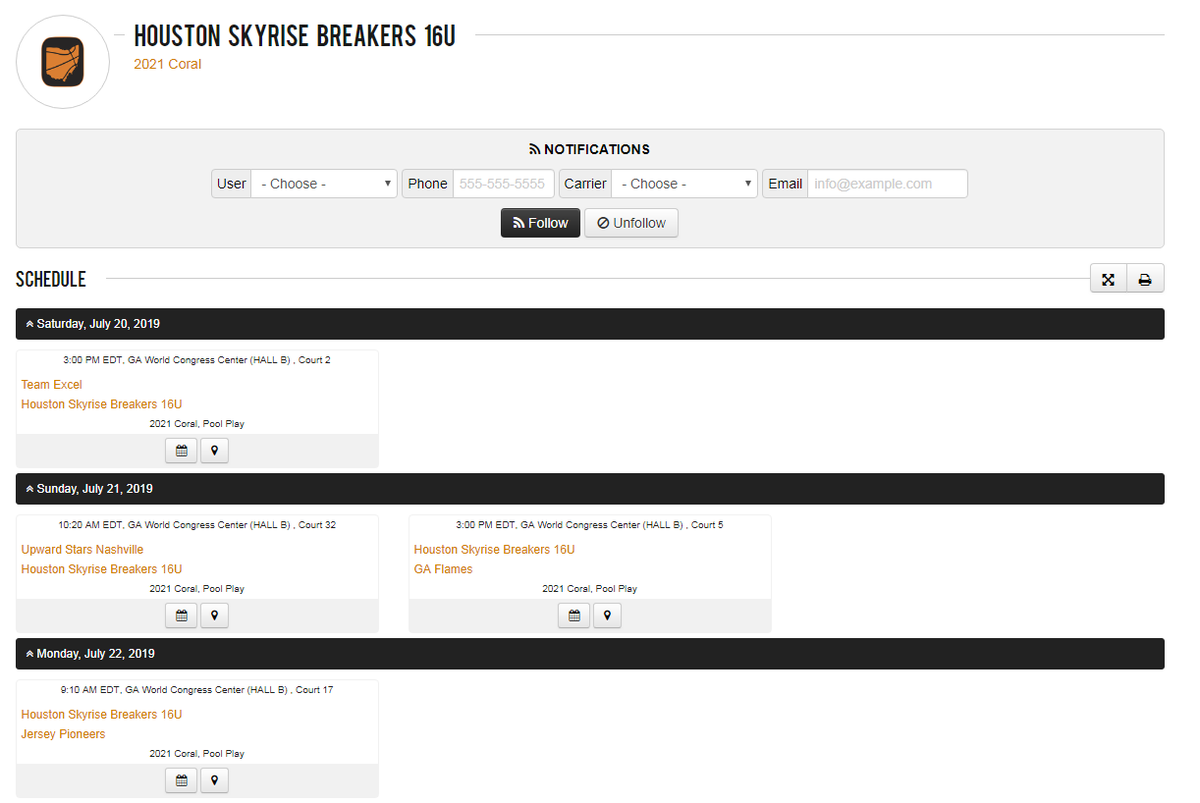1200x803 pixels.
Task: Add the Jersey Pioneers game to calendar
Action: 181,781
